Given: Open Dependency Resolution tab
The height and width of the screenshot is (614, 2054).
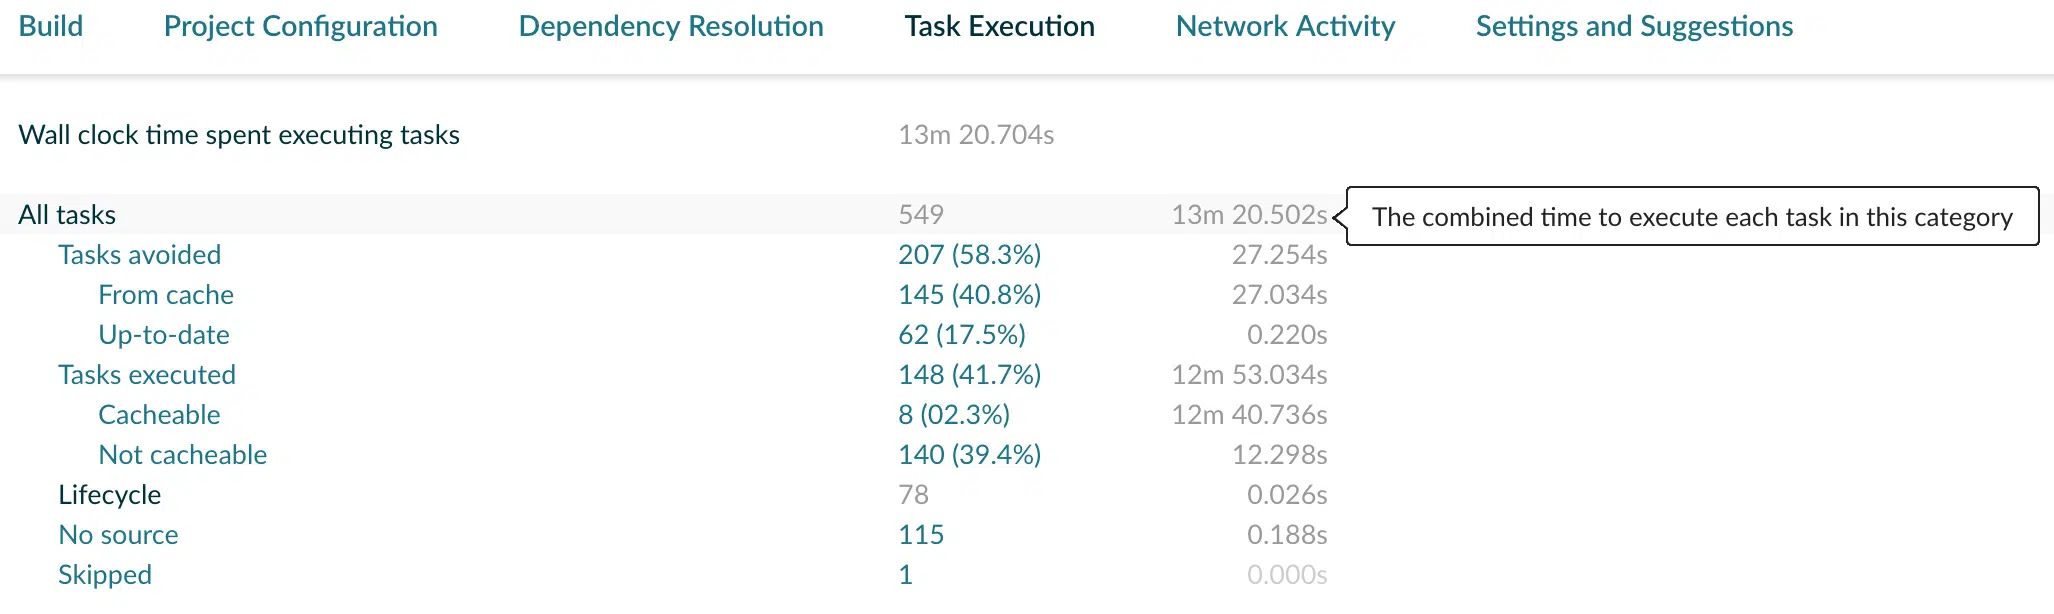Looking at the screenshot, I should [671, 26].
